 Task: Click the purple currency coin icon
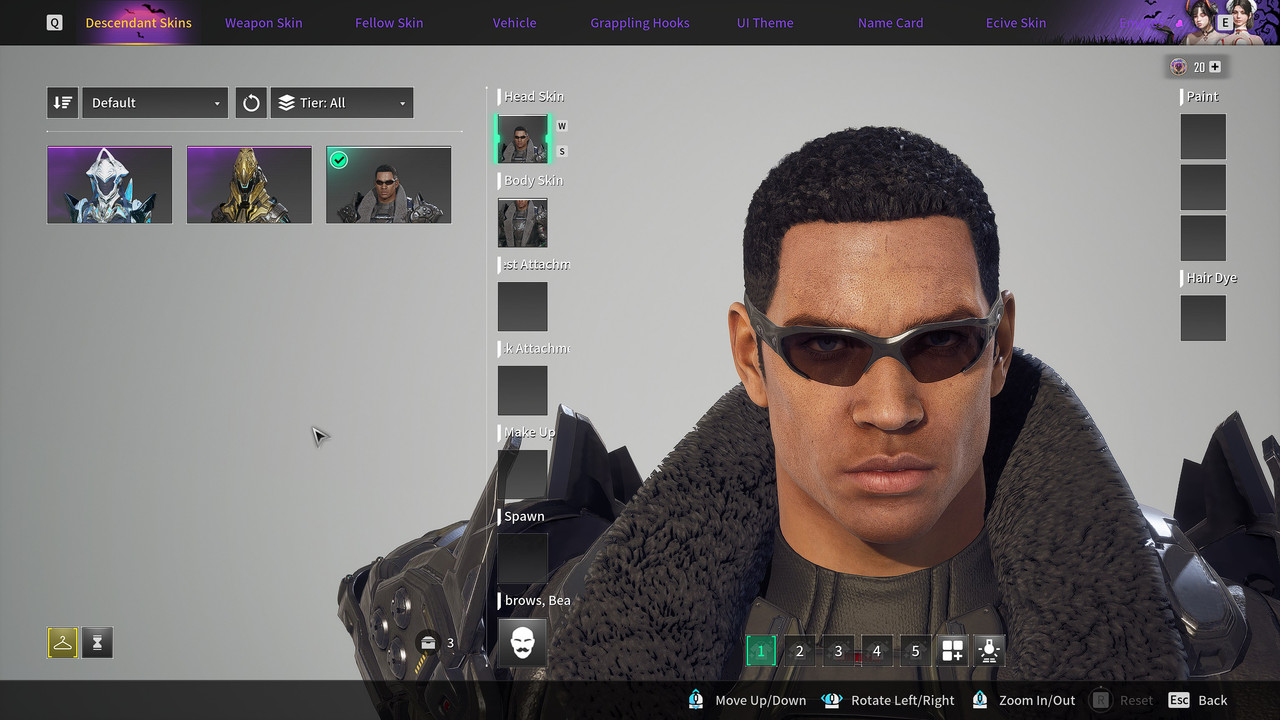click(1179, 67)
